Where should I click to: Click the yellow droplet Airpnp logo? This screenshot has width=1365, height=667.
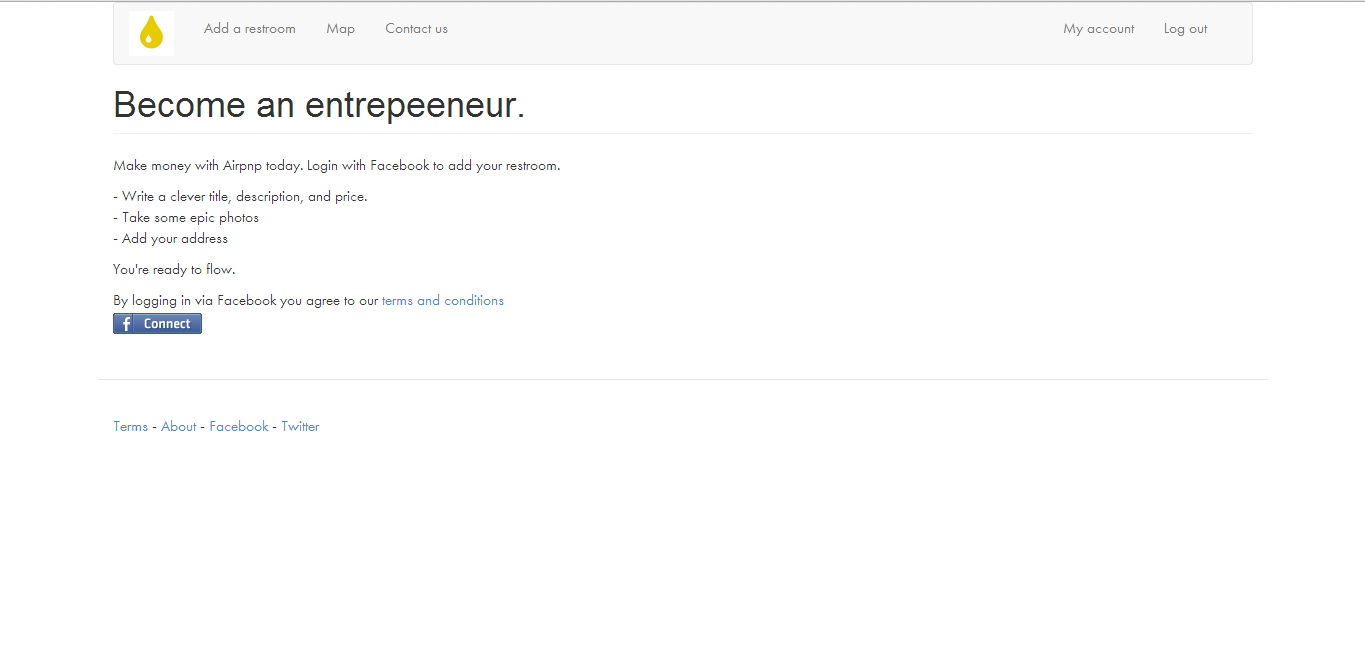151,32
